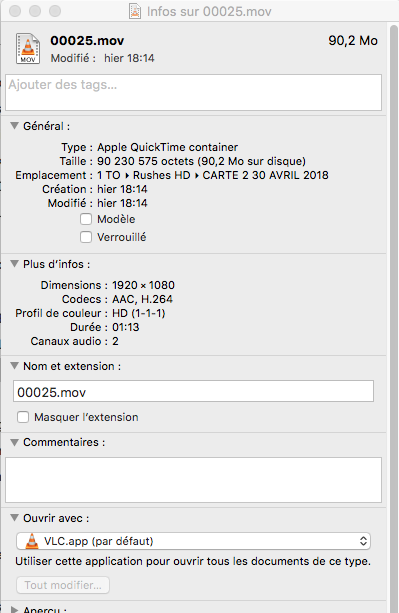Click the 90,2 Mo size in header
The width and height of the screenshot is (399, 613).
(x=353, y=41)
